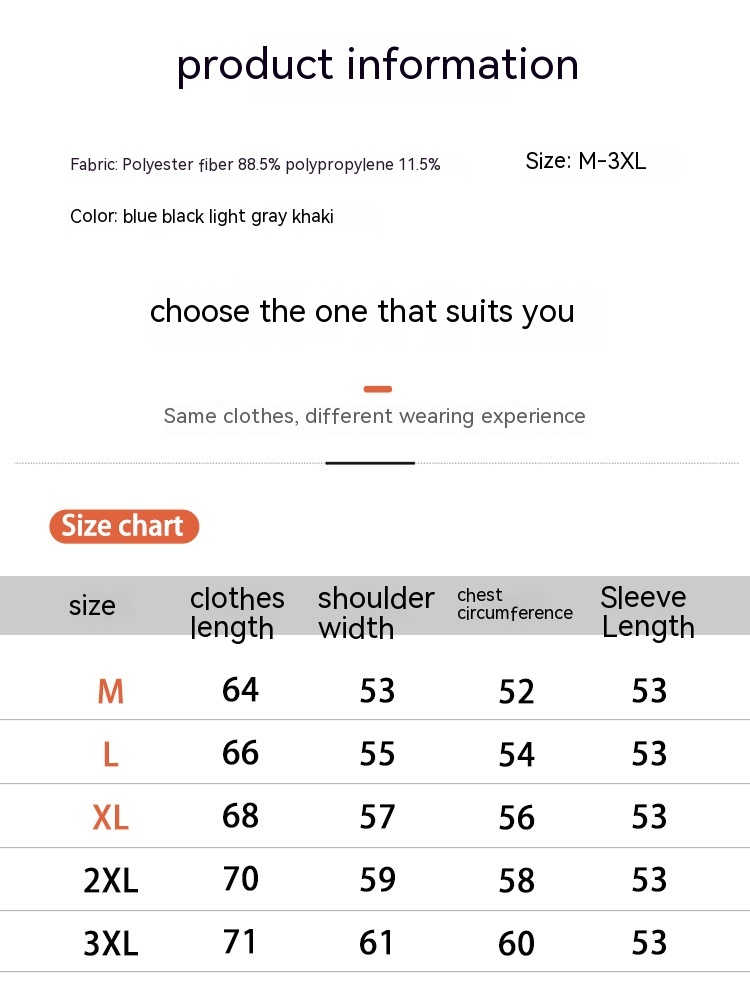Screen dimensions: 750x1008
Task: Click the small orange dash marker
Action: coord(378,389)
